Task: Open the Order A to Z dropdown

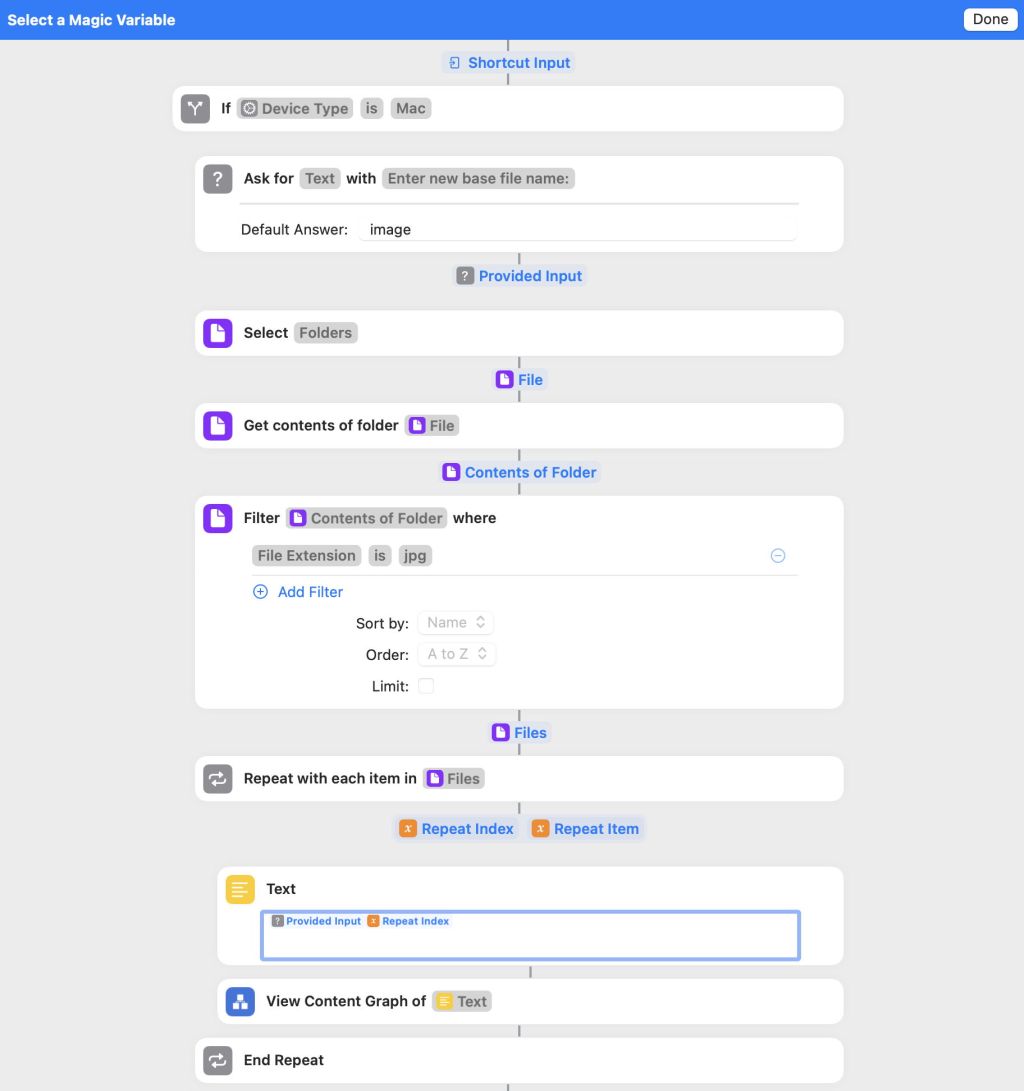Action: tap(457, 654)
